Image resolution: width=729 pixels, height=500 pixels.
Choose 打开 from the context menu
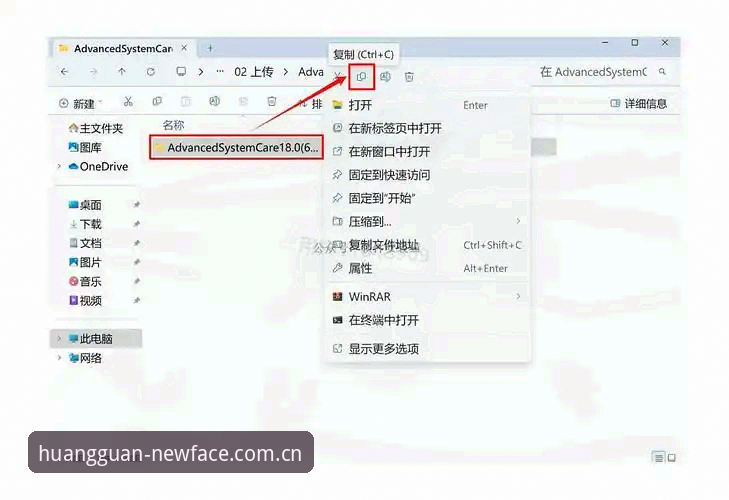click(427, 105)
